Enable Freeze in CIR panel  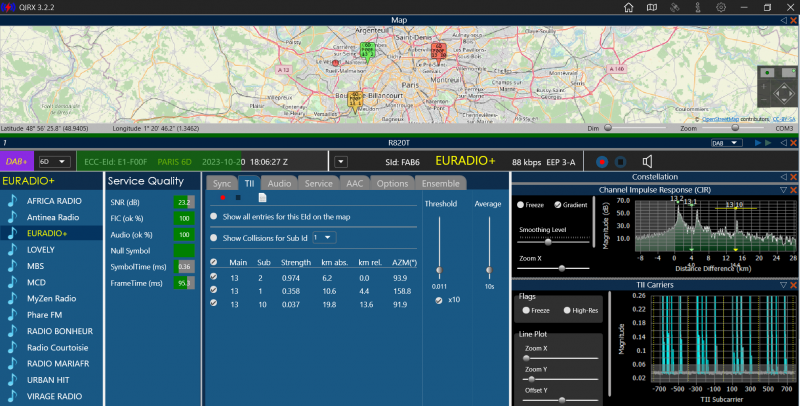coord(520,205)
